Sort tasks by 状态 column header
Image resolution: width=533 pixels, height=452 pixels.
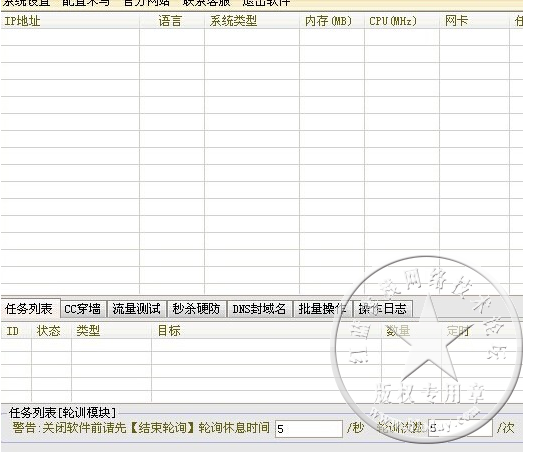point(51,331)
